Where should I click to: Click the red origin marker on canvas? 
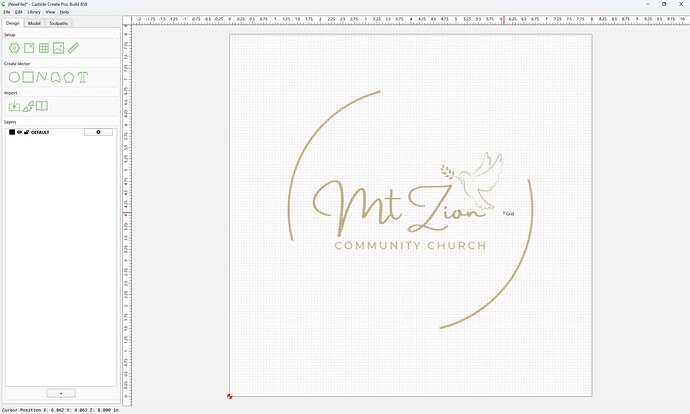[x=230, y=396]
